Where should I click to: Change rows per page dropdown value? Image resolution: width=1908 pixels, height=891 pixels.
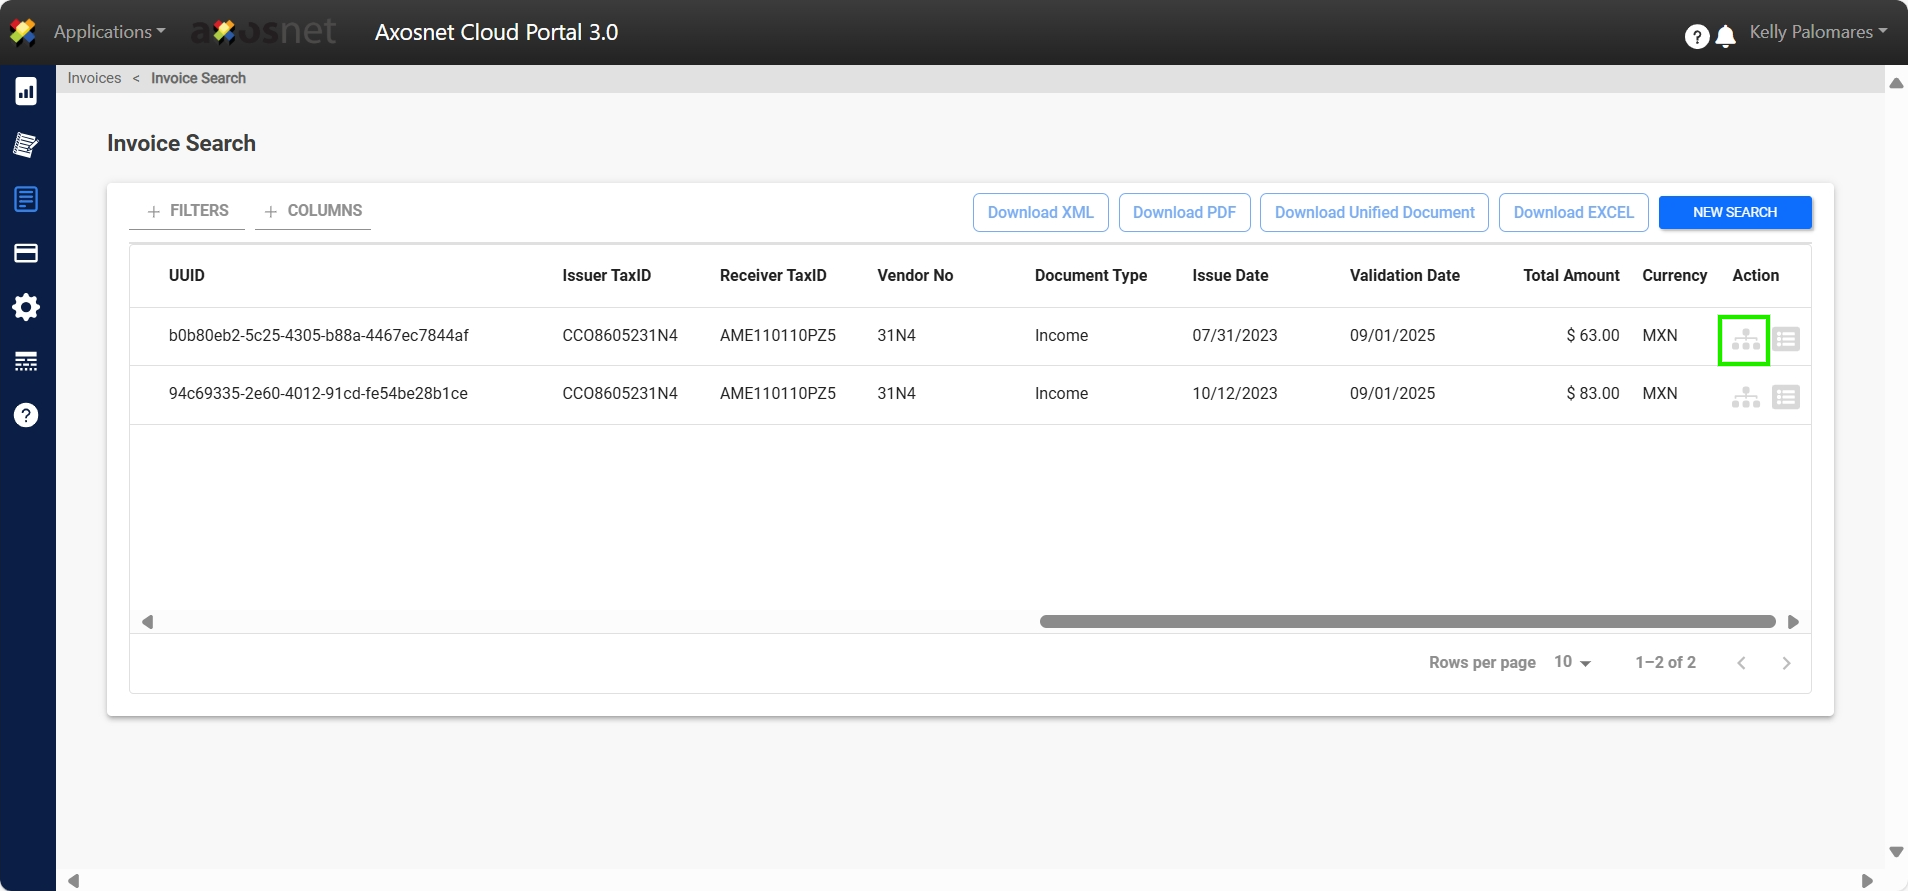1572,662
